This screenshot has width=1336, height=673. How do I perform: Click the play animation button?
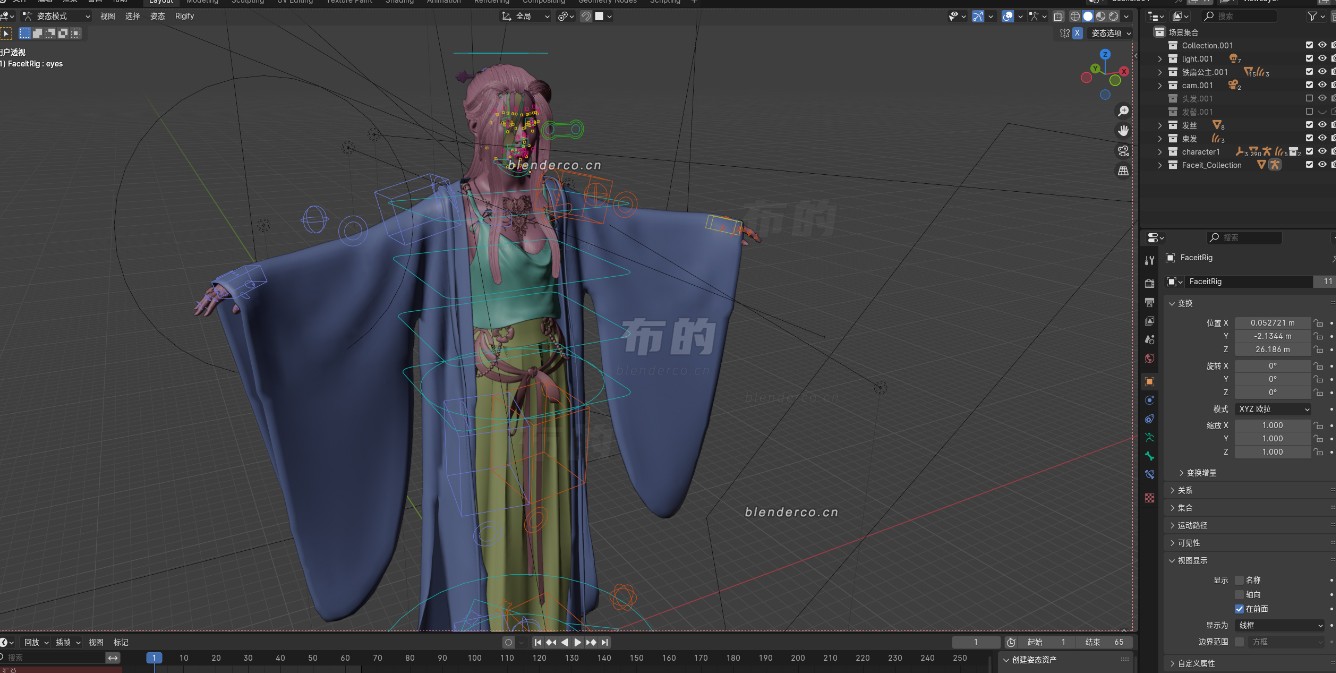[578, 642]
